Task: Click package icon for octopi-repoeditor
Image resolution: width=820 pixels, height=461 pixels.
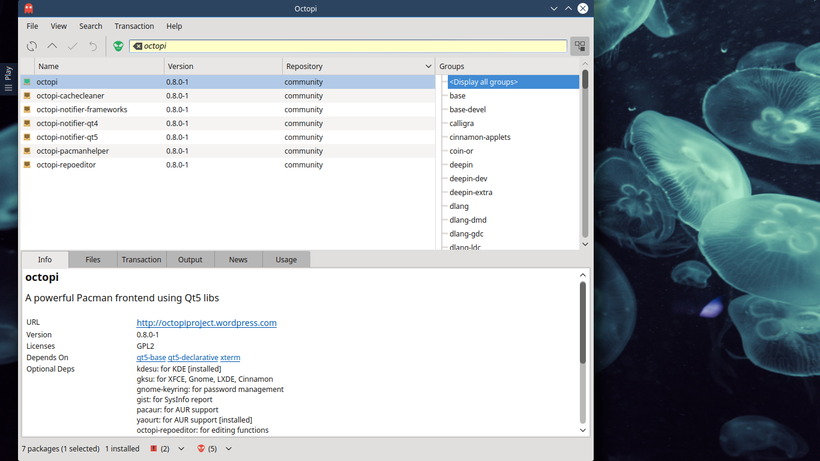Action: point(27,165)
